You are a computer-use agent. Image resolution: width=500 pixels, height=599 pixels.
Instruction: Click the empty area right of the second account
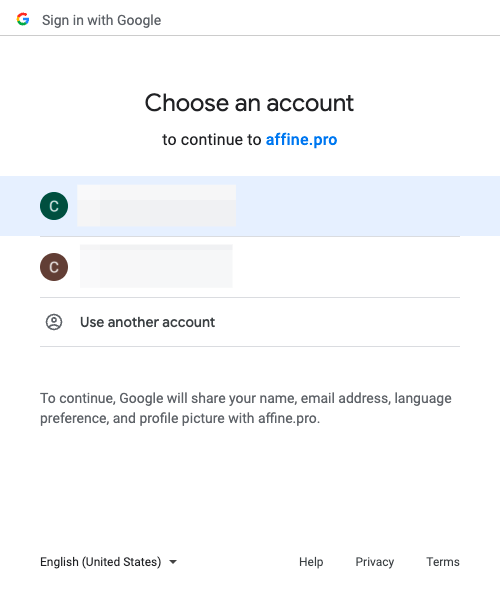[346, 267]
